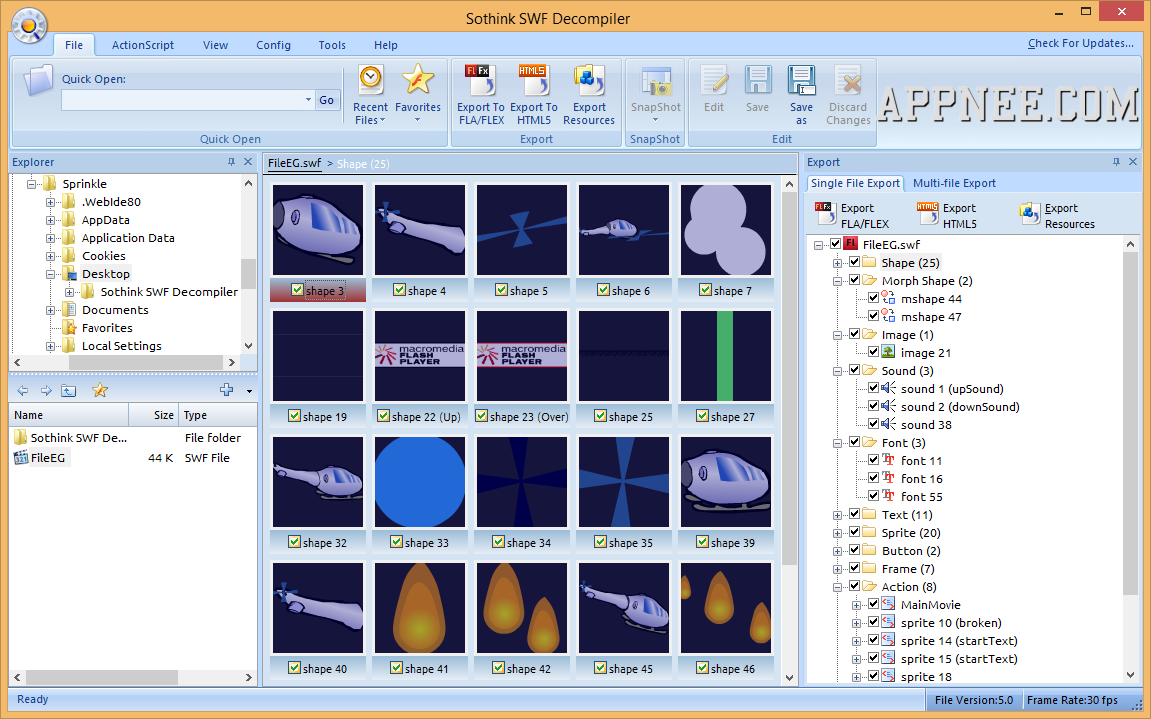Uncheck the shape 3 checkbox
The image size is (1151, 719).
point(297,290)
